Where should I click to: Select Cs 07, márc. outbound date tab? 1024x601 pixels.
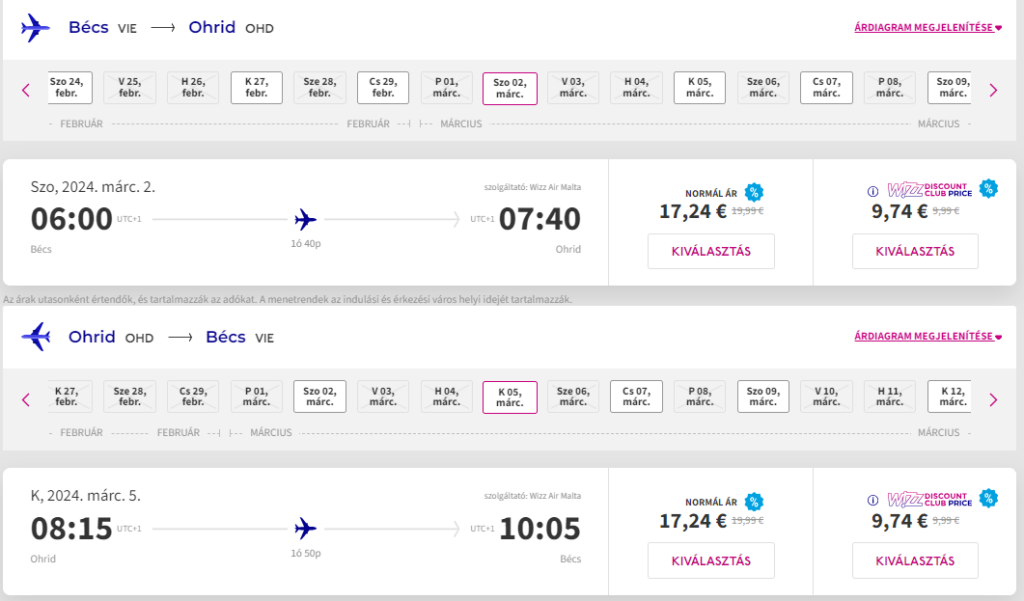click(826, 88)
